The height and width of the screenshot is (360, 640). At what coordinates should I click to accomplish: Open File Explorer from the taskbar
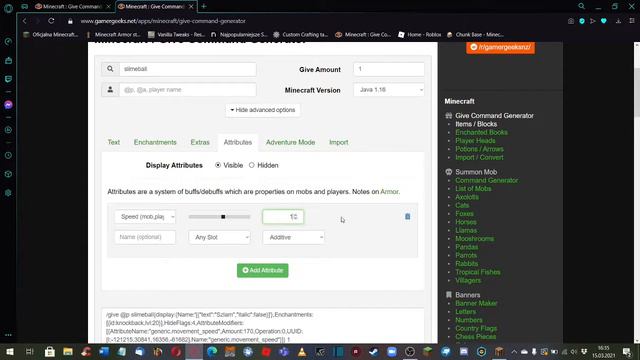click(x=68, y=351)
